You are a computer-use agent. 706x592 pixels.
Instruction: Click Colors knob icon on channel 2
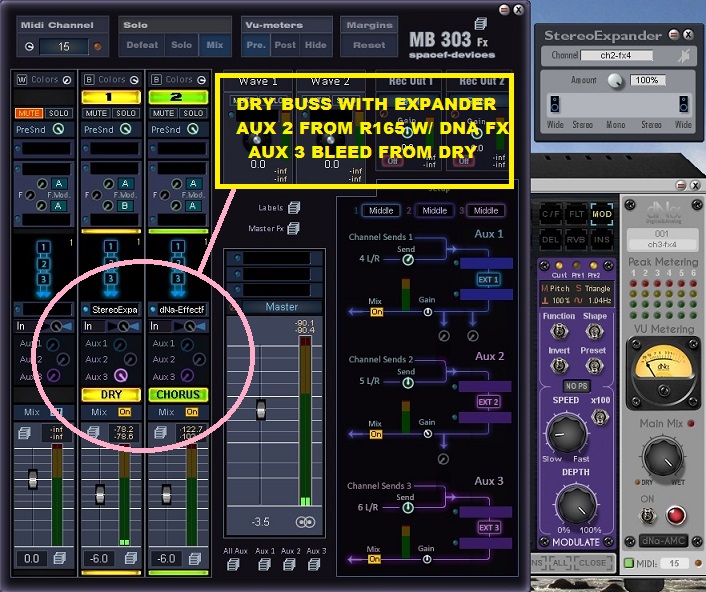(201, 80)
